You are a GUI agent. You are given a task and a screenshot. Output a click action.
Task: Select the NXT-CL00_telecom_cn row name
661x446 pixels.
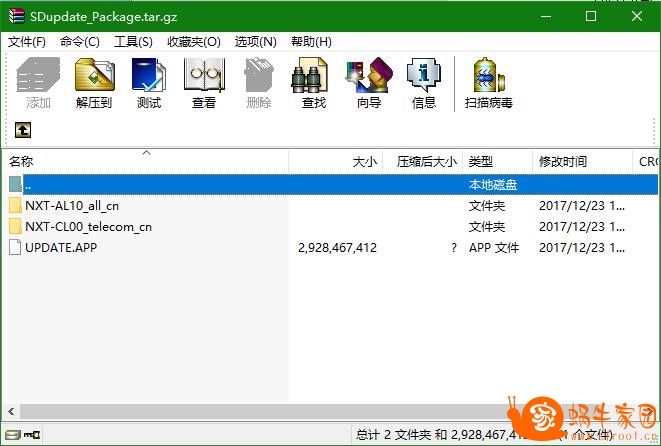tap(89, 227)
